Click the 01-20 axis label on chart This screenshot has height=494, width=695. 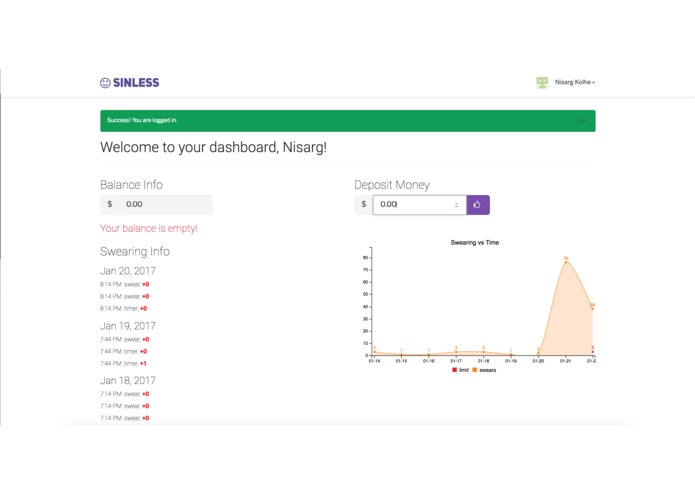point(538,361)
